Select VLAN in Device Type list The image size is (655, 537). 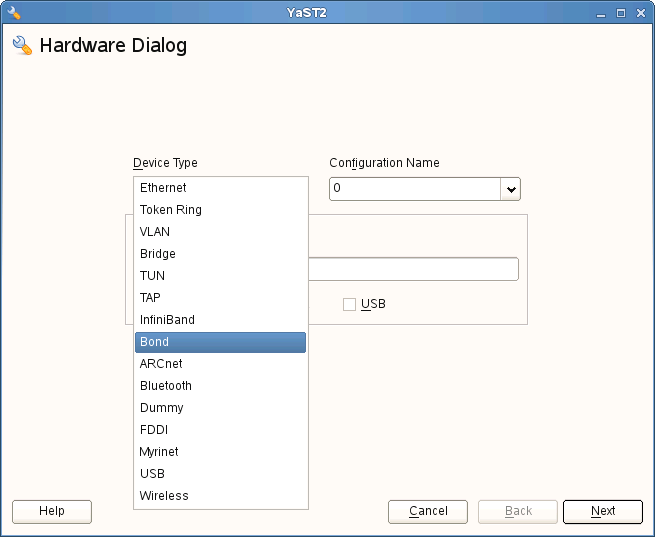[221, 232]
